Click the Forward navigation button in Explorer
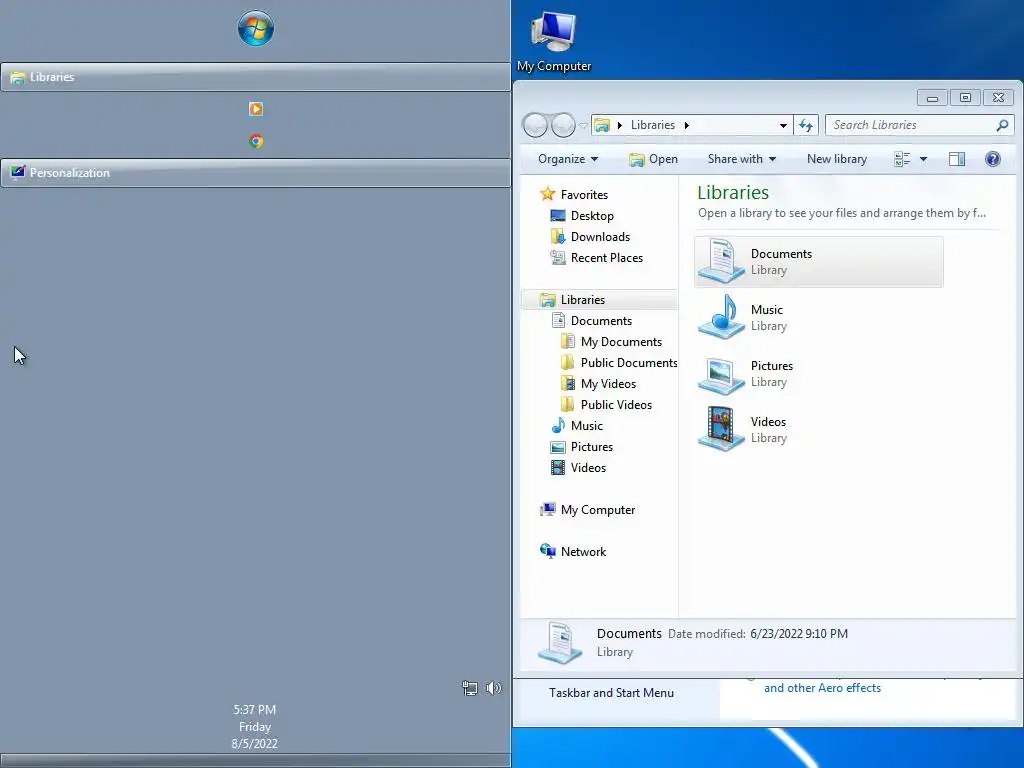1024x768 pixels. coord(563,125)
